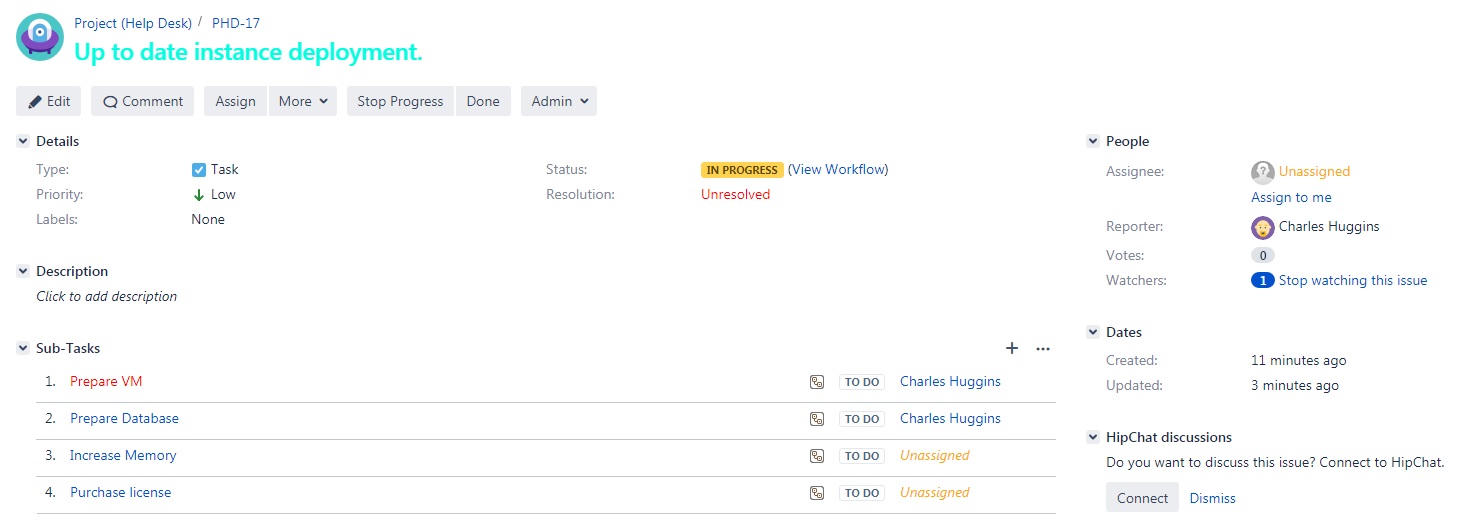Open the More dropdown menu
Screen dimensions: 1462x531
coord(303,101)
